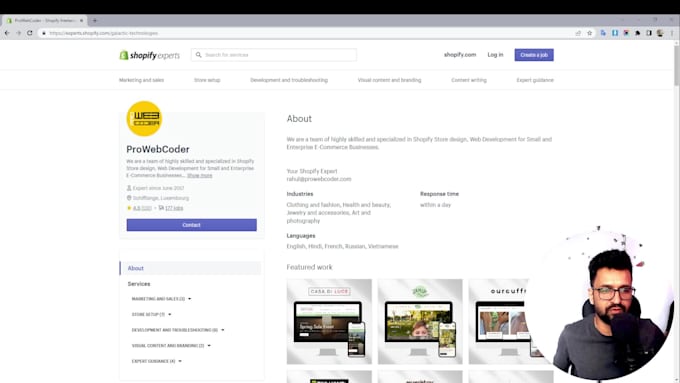Viewport: 680px width, 383px height.
Task: Click the Schifflange, Luxembourg location text
Action: pos(161,198)
